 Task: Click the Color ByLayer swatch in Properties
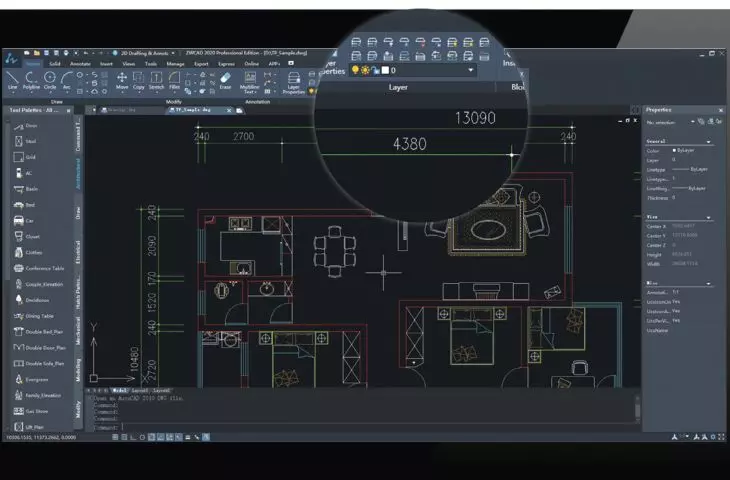tap(674, 150)
